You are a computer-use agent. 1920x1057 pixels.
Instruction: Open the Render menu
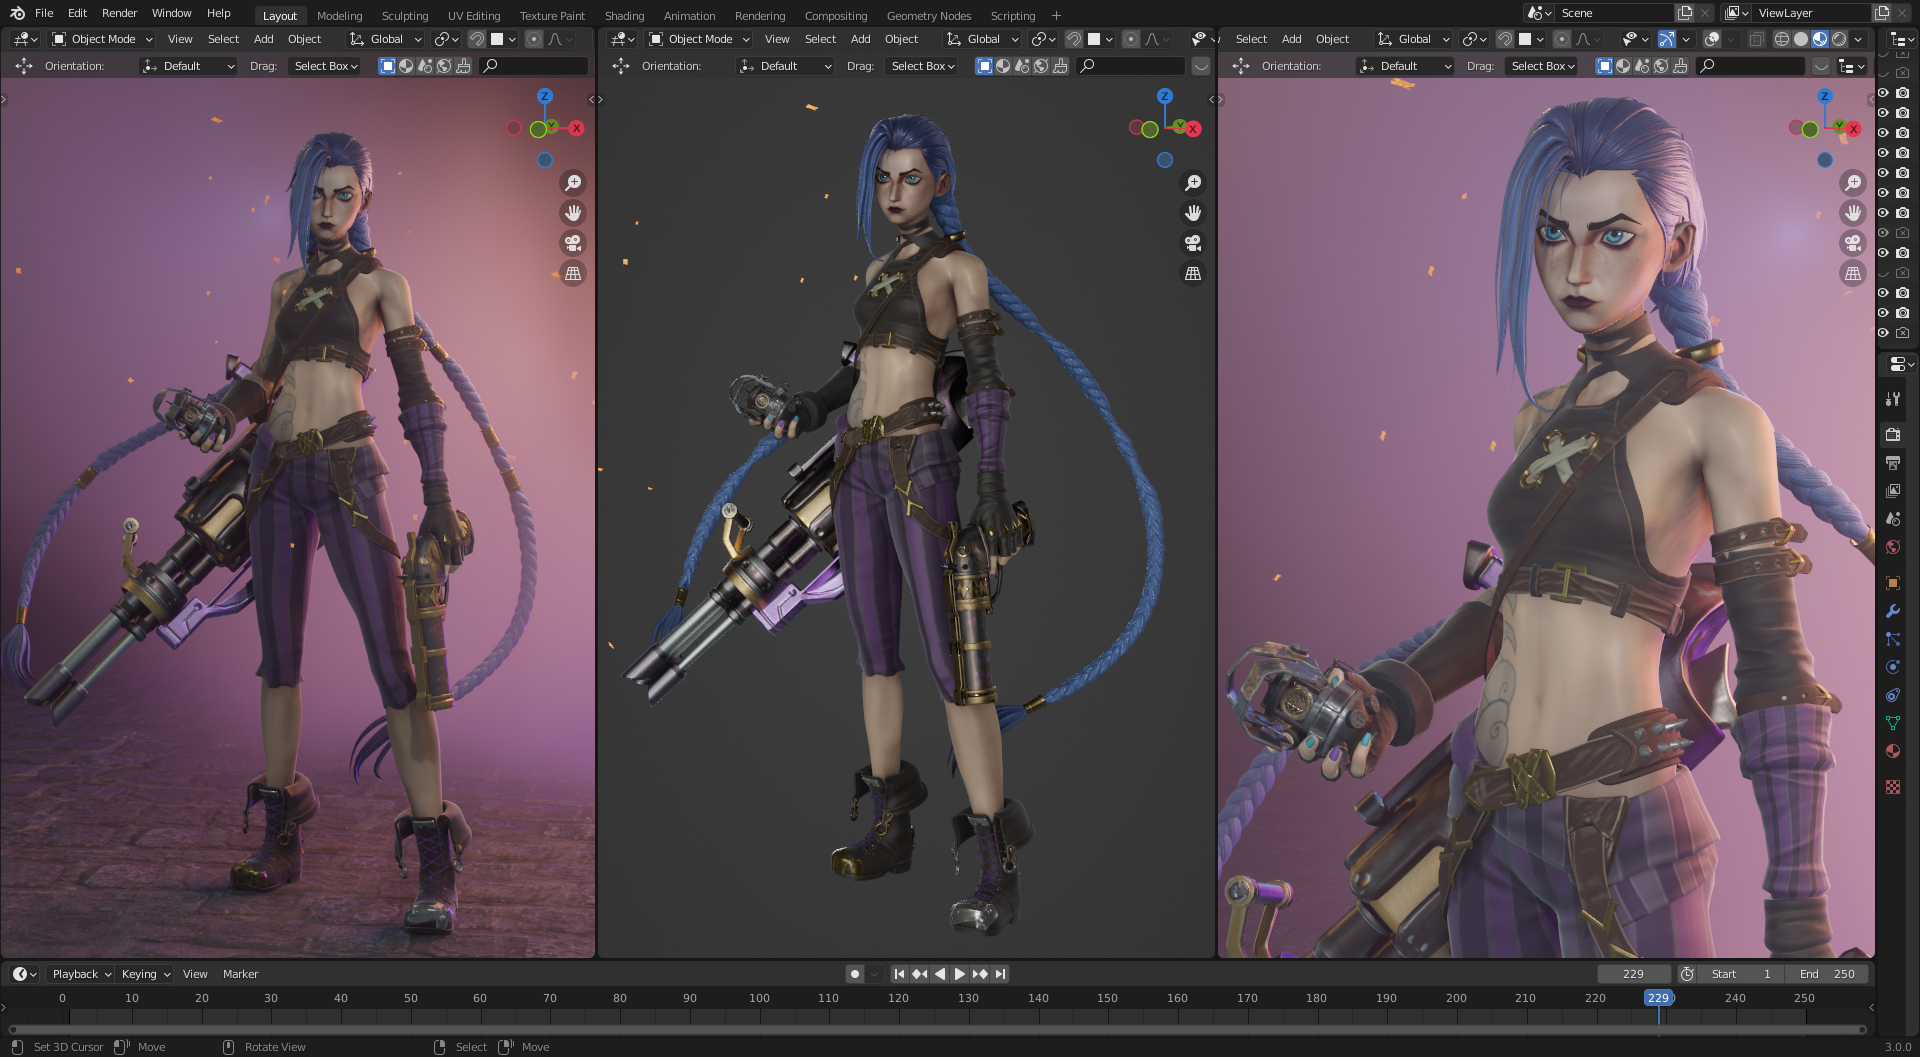pos(119,13)
